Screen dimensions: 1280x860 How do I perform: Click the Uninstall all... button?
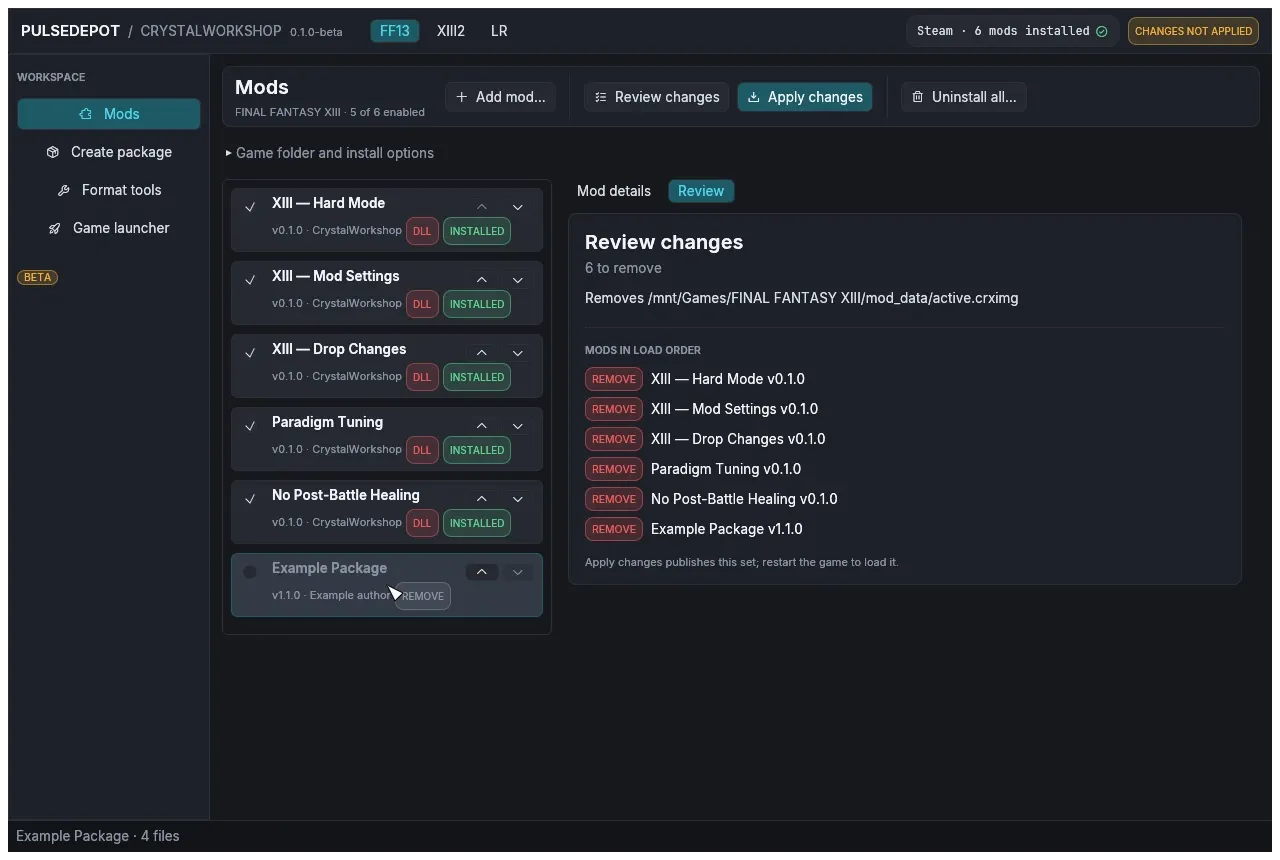(x=964, y=97)
